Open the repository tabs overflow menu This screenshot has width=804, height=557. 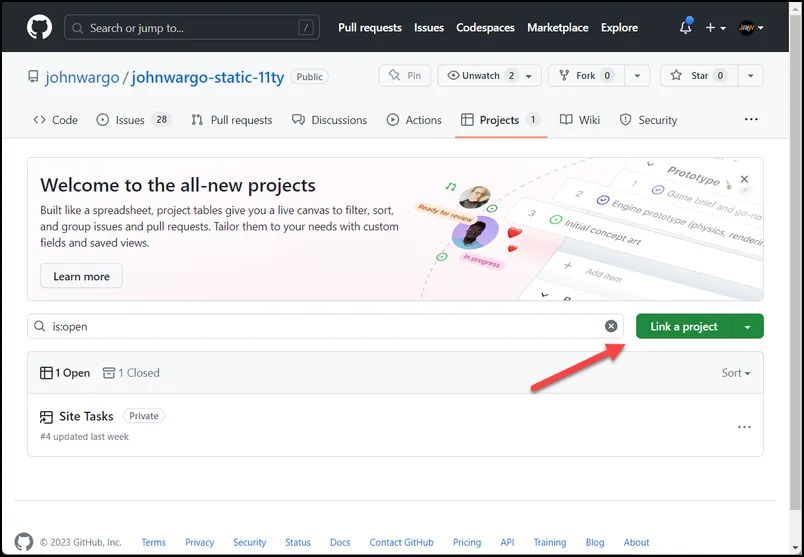(751, 120)
